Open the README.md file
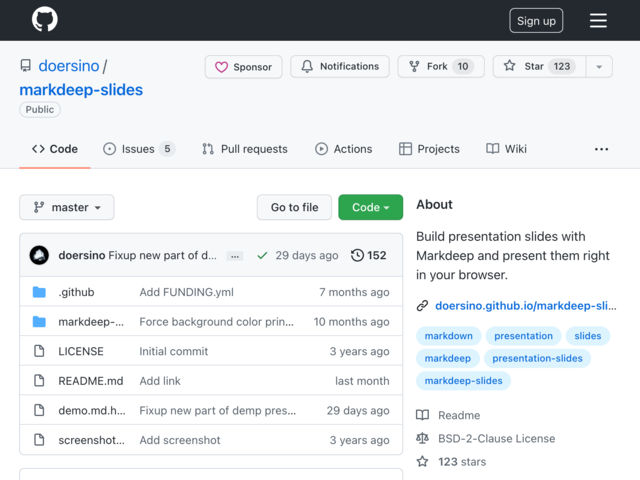Image resolution: width=640 pixels, height=480 pixels. [91, 381]
